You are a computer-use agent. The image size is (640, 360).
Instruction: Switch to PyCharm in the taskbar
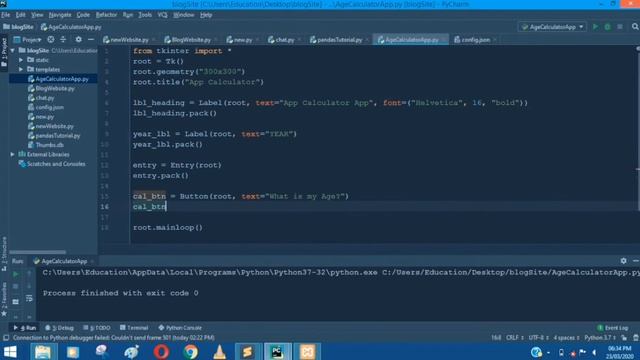277,352
